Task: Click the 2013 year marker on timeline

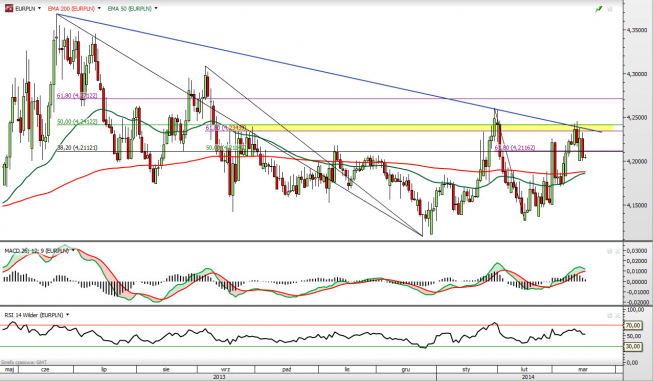Action: pyautogui.click(x=219, y=377)
